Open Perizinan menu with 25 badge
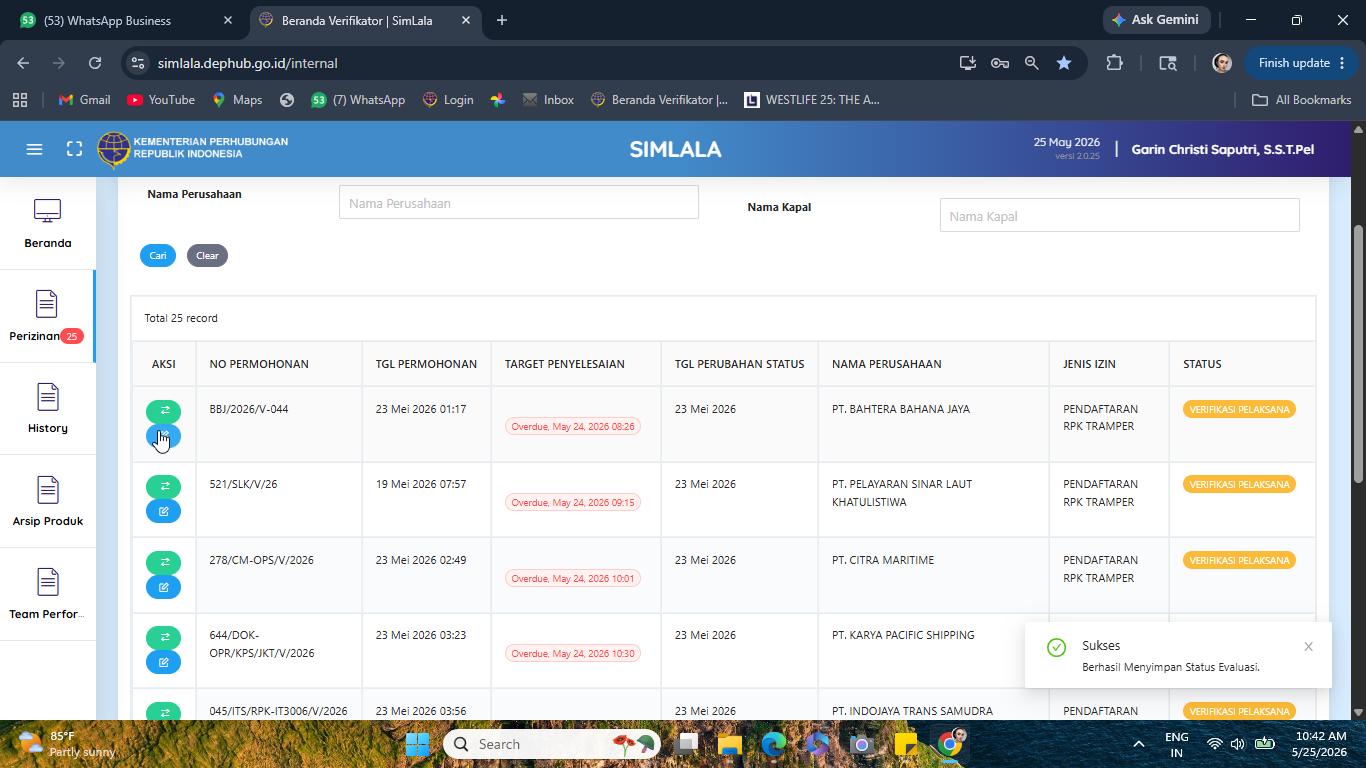1366x768 pixels. tap(47, 316)
